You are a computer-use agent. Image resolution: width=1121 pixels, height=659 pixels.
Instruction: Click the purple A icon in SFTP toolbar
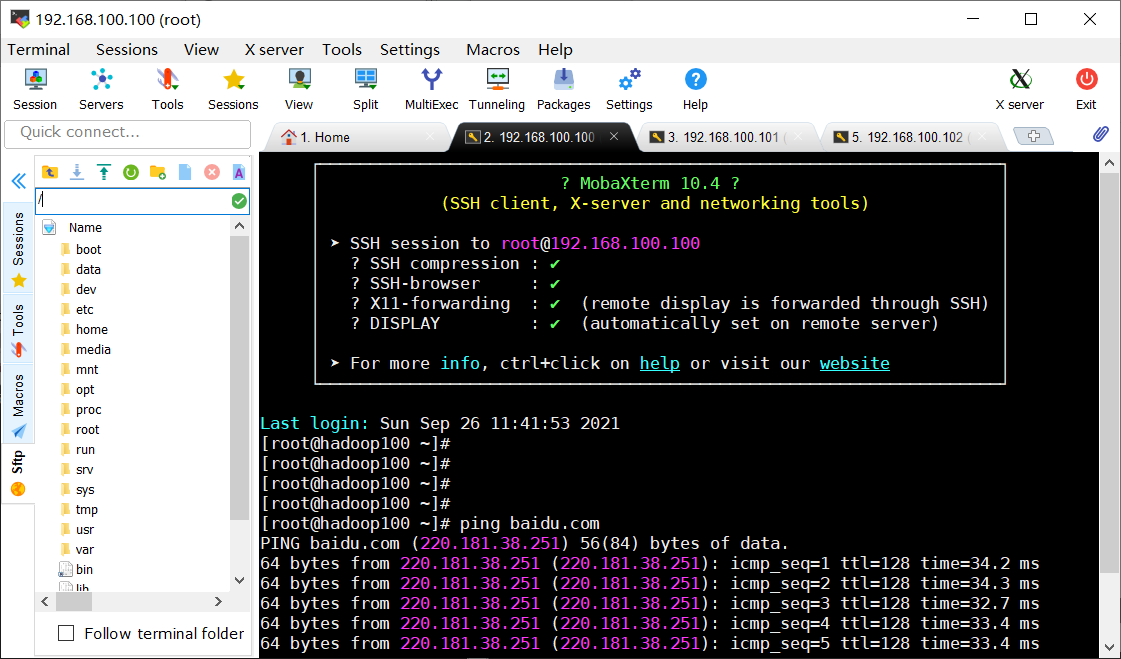tap(239, 172)
